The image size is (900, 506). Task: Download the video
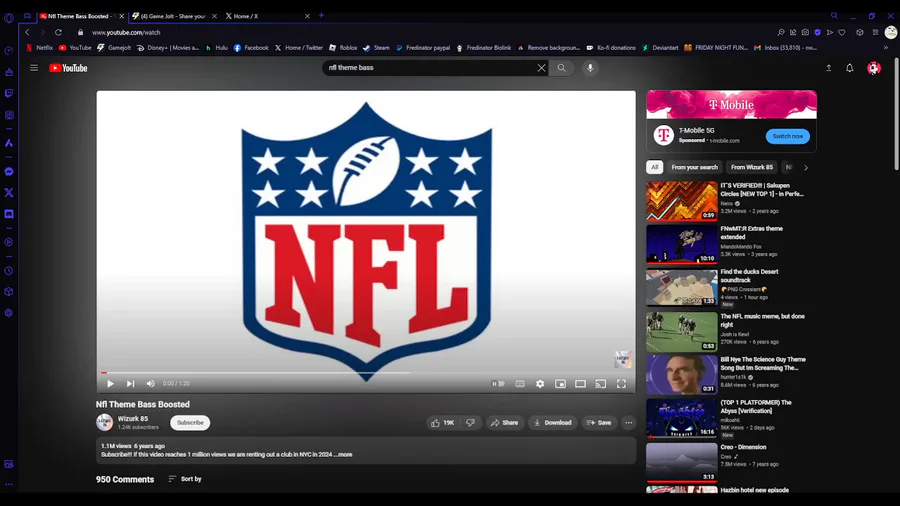point(552,423)
